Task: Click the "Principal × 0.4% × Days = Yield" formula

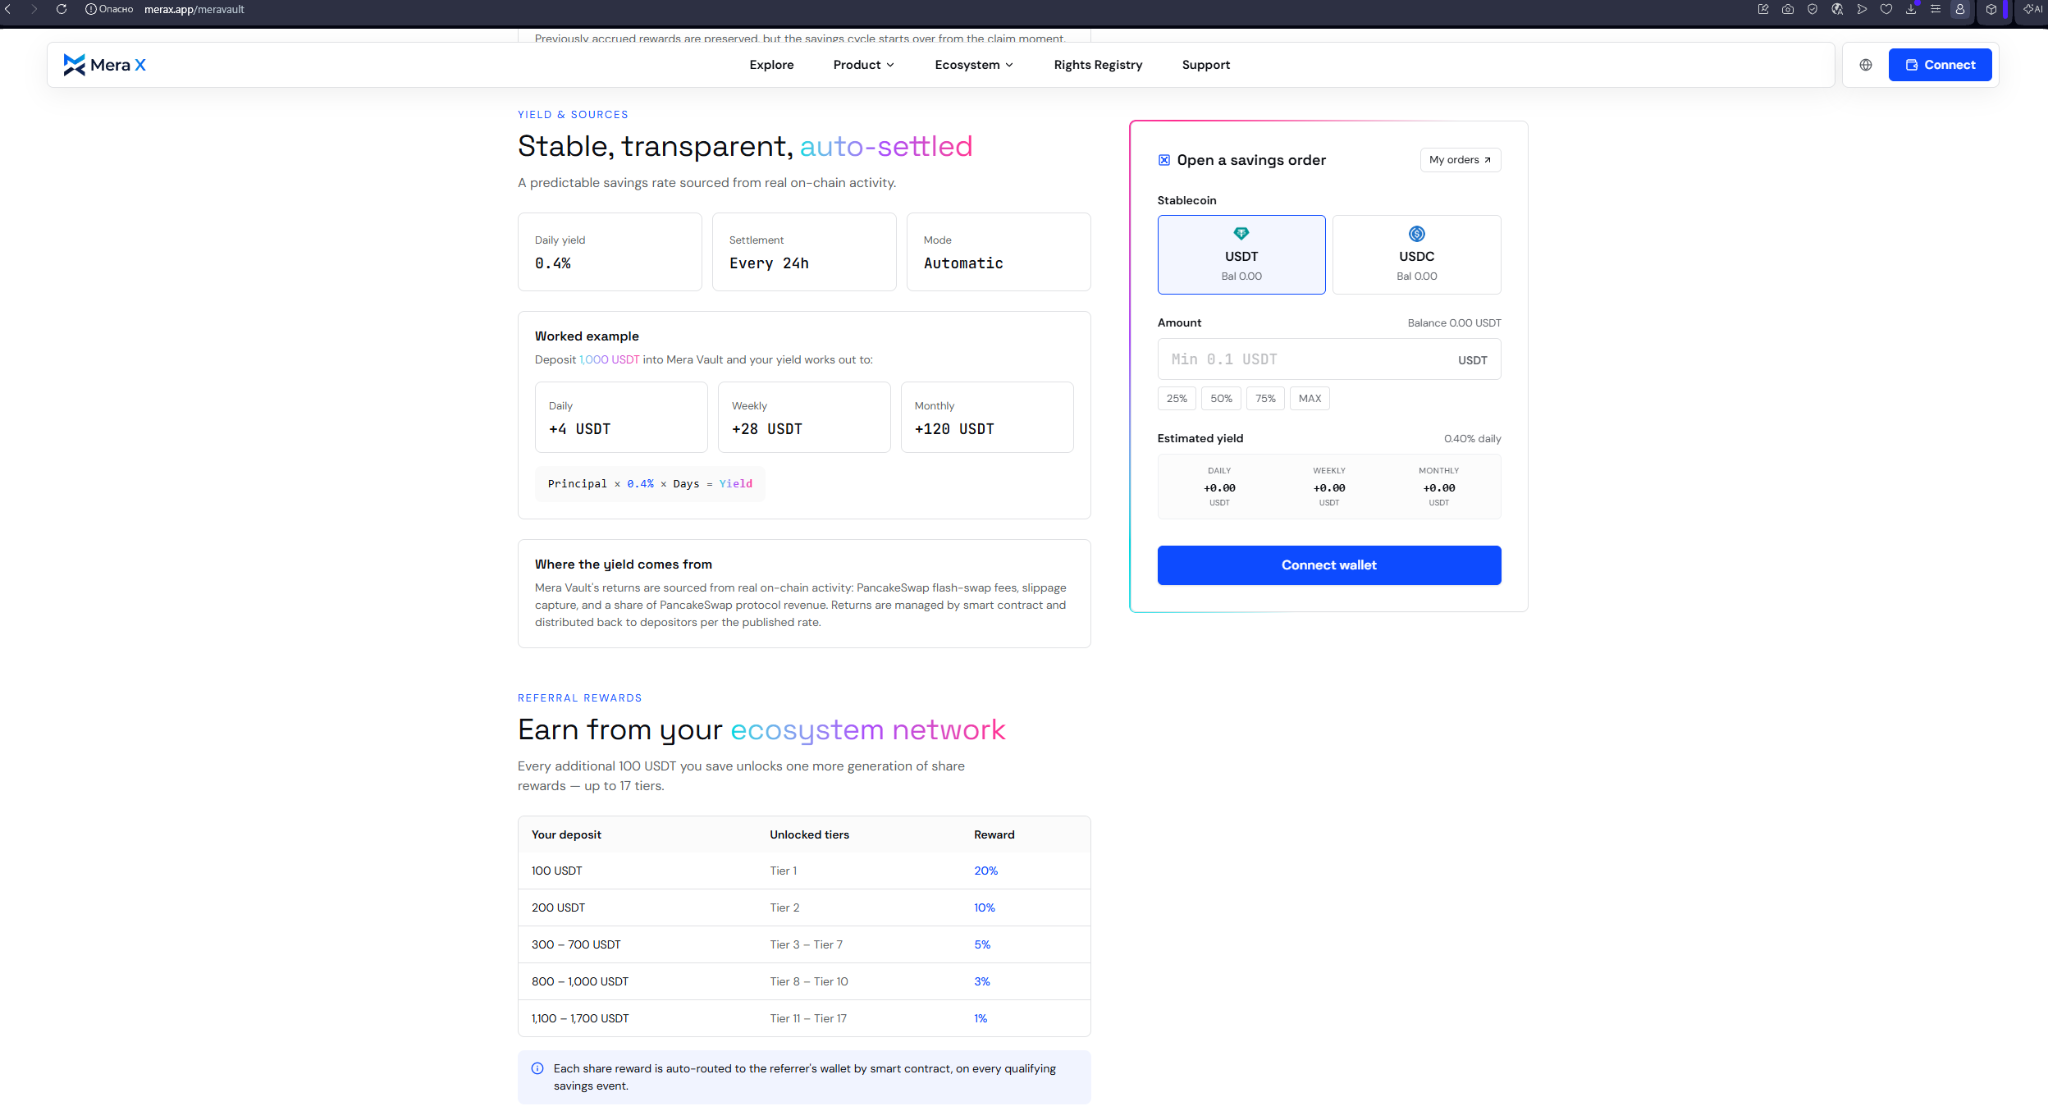Action: tap(650, 484)
